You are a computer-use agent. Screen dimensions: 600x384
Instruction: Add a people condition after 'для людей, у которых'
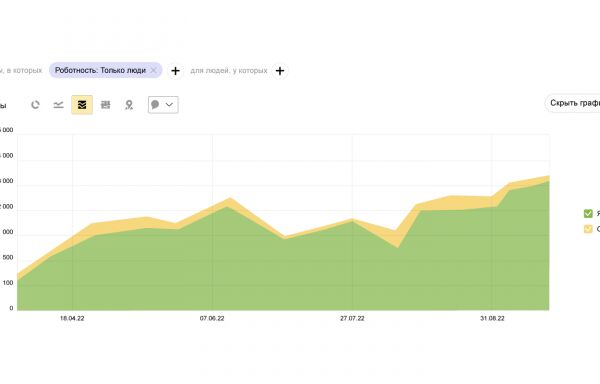[x=280, y=71]
